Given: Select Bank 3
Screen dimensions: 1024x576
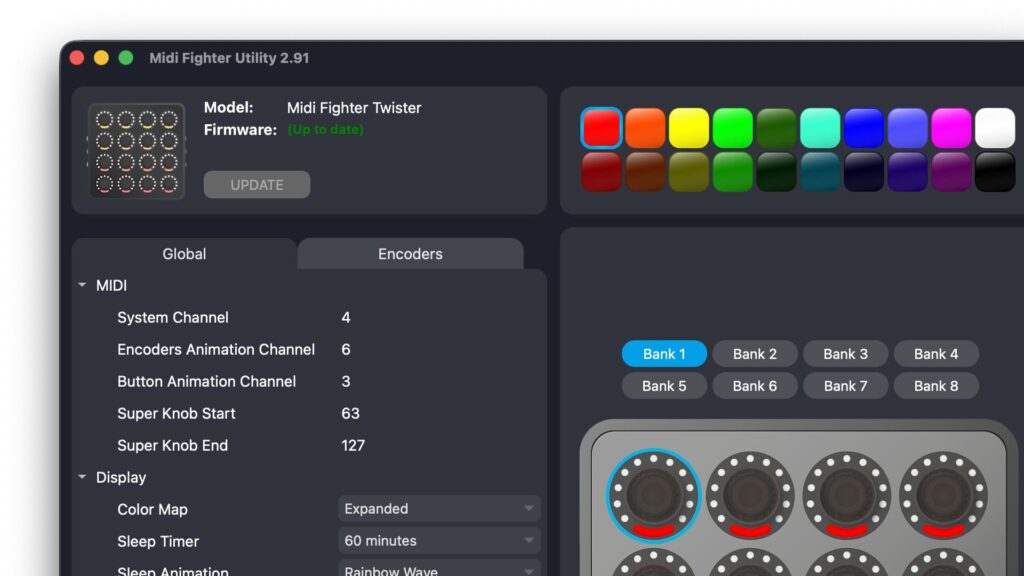Looking at the screenshot, I should click(x=846, y=354).
